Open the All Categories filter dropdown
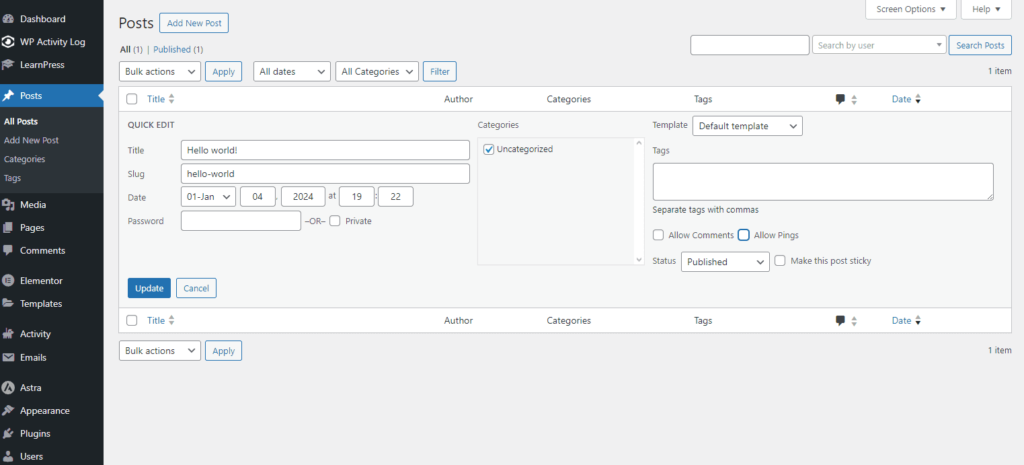The width and height of the screenshot is (1024, 465). pyautogui.click(x=377, y=71)
